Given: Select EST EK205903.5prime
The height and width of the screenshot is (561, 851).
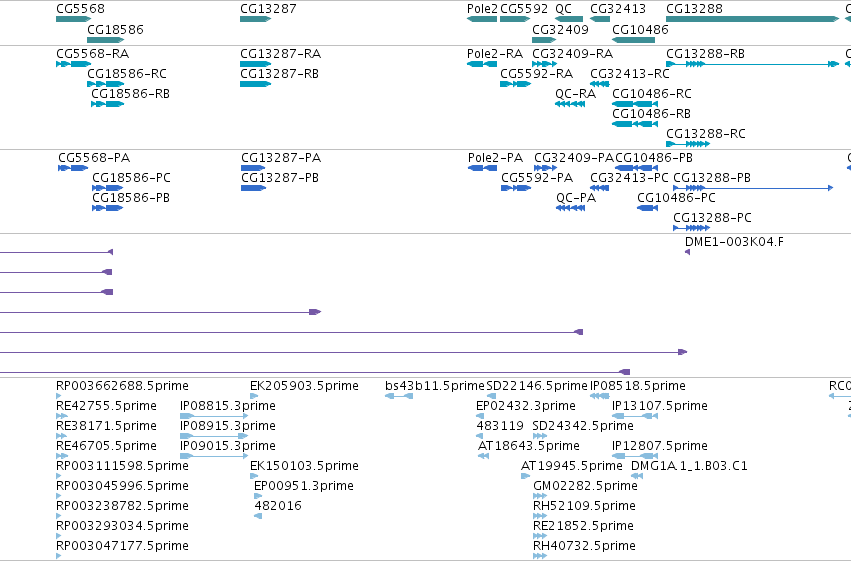Looking at the screenshot, I should click(x=304, y=386).
